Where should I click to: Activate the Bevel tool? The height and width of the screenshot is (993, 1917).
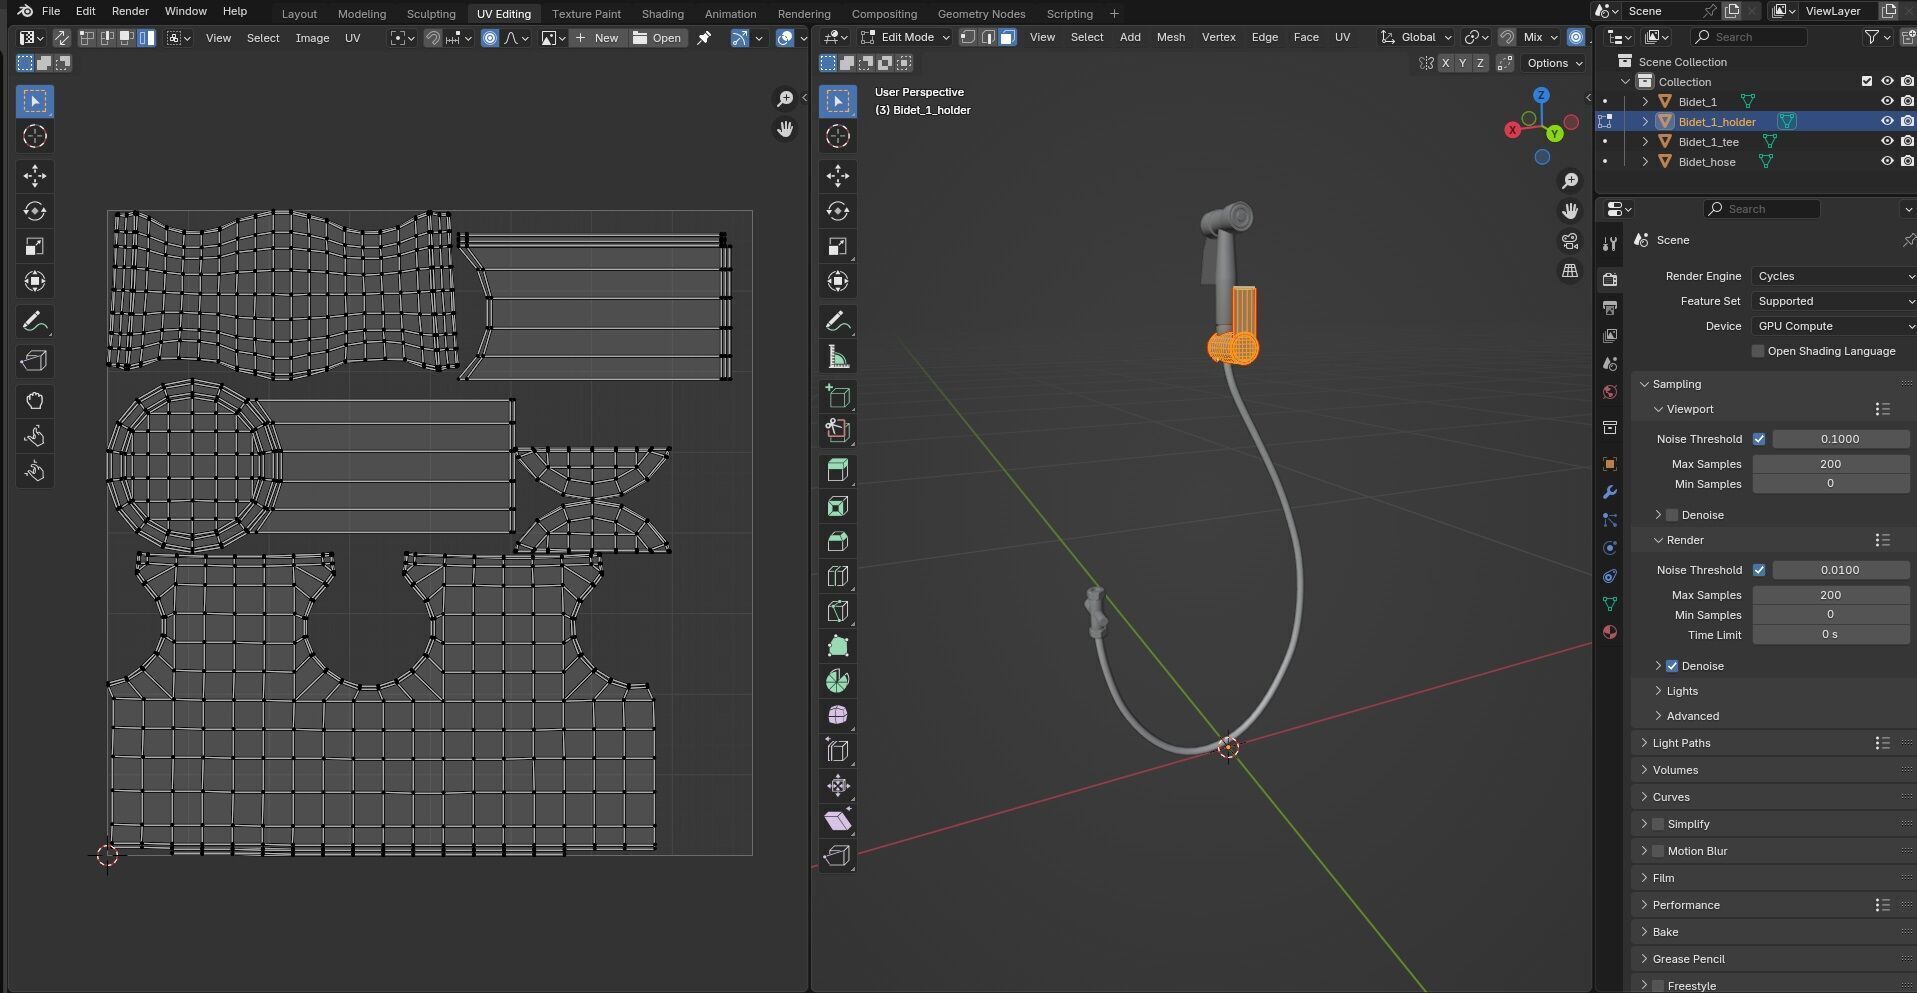[838, 541]
